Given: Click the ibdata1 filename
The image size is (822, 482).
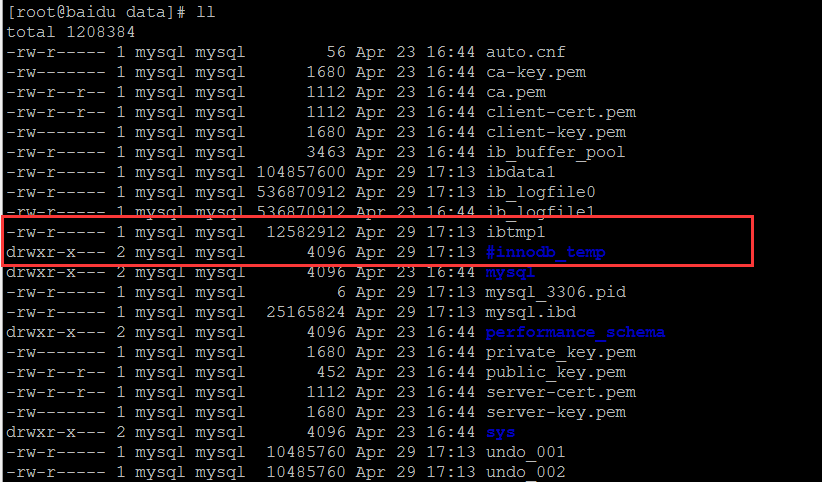Looking at the screenshot, I should (521, 172).
